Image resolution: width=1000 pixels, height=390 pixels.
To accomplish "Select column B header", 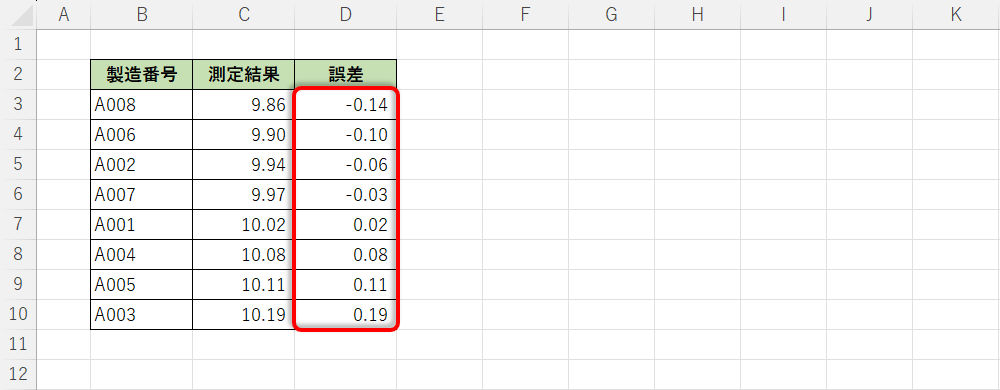I will pyautogui.click(x=142, y=15).
